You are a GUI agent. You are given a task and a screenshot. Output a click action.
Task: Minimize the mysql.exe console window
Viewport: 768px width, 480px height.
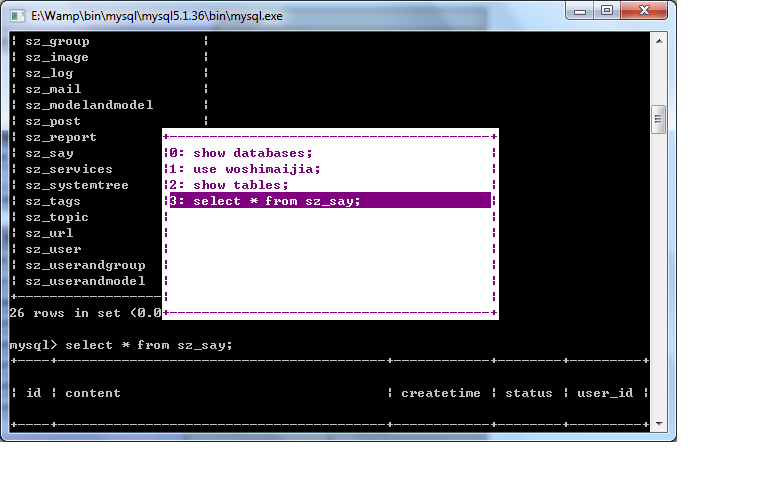click(582, 10)
